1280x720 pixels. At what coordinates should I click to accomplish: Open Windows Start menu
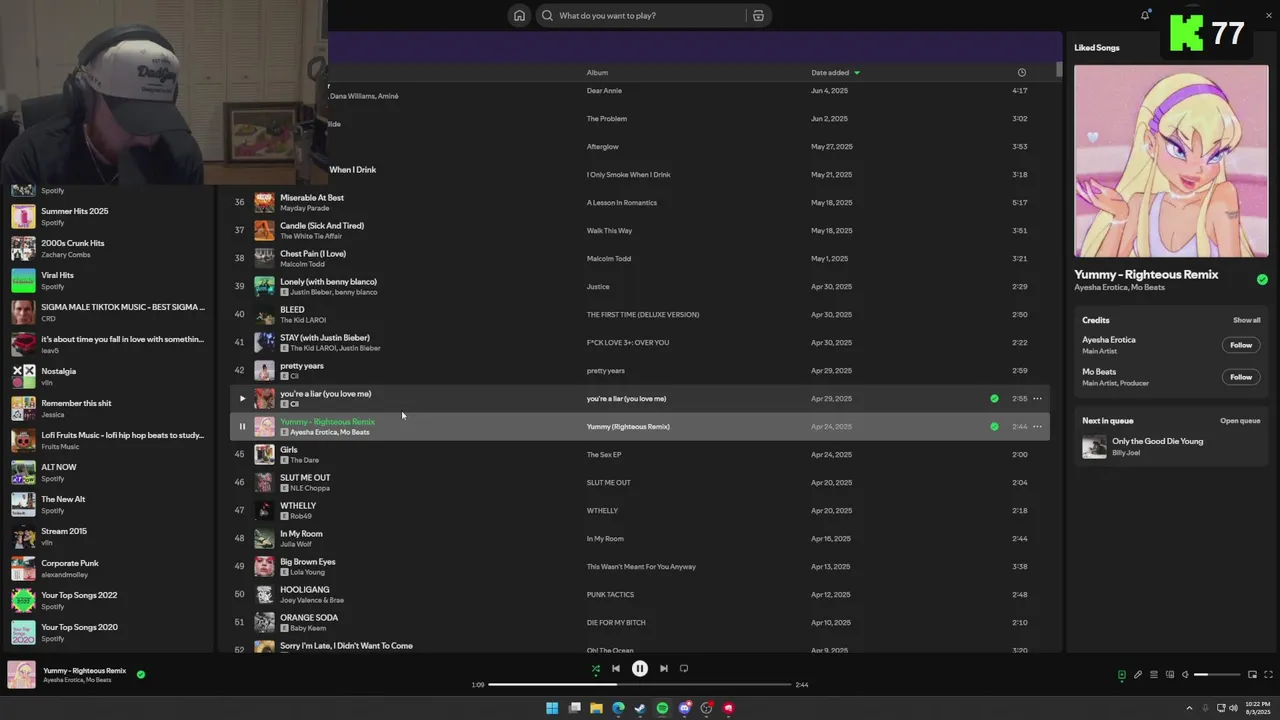552,708
